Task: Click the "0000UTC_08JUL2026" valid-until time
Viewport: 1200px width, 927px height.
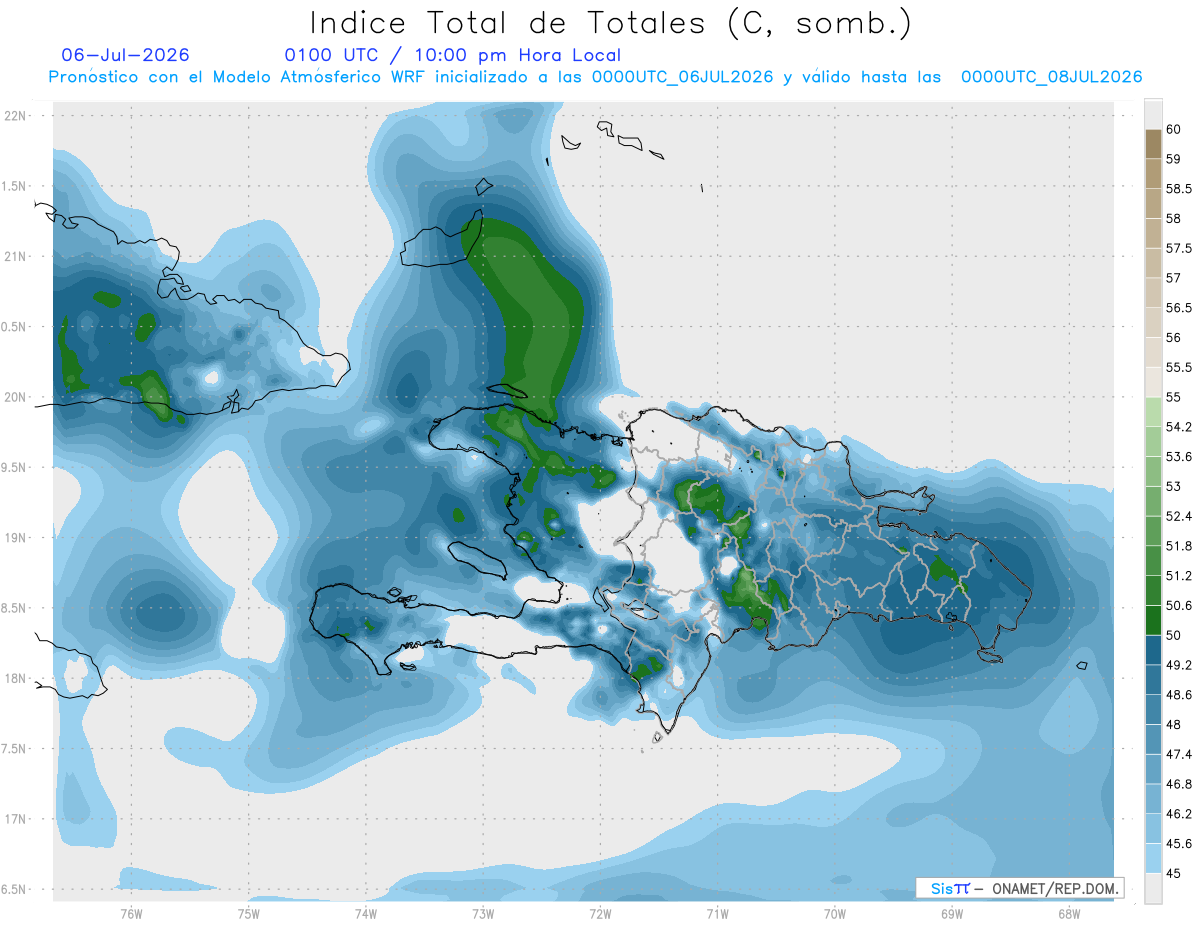Action: tap(1052, 77)
